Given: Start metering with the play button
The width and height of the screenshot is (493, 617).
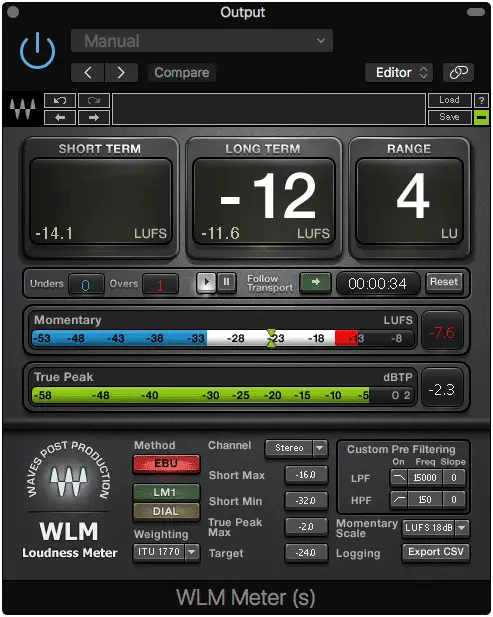Looking at the screenshot, I should (x=206, y=283).
